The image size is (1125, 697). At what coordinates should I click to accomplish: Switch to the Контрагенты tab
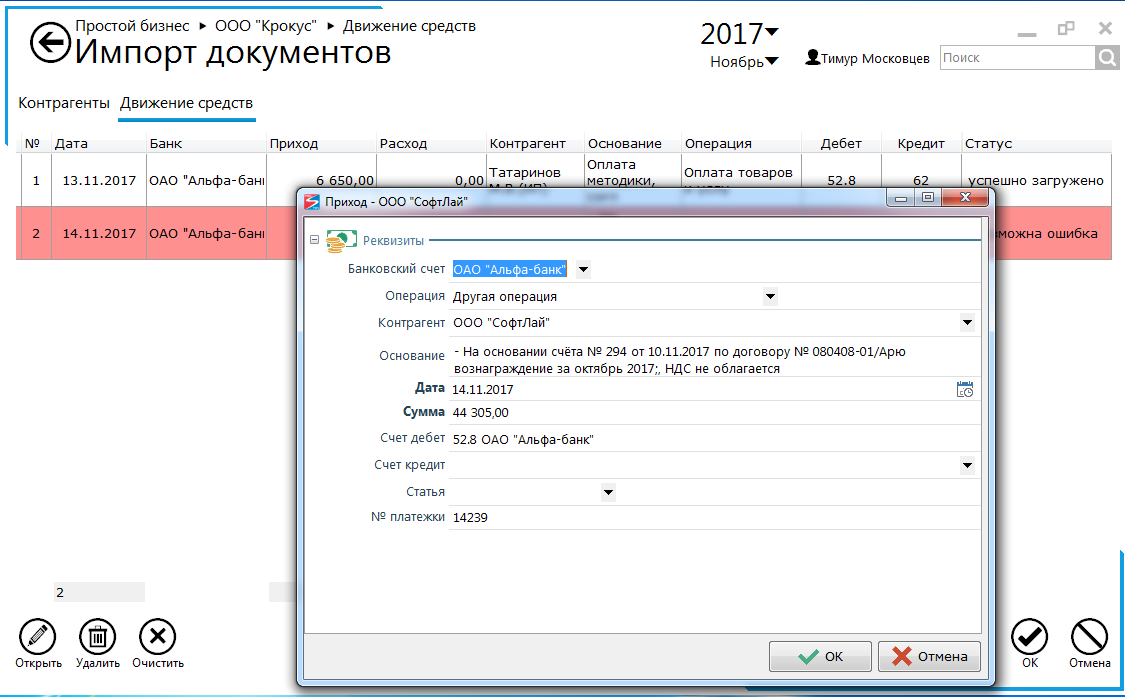point(63,103)
